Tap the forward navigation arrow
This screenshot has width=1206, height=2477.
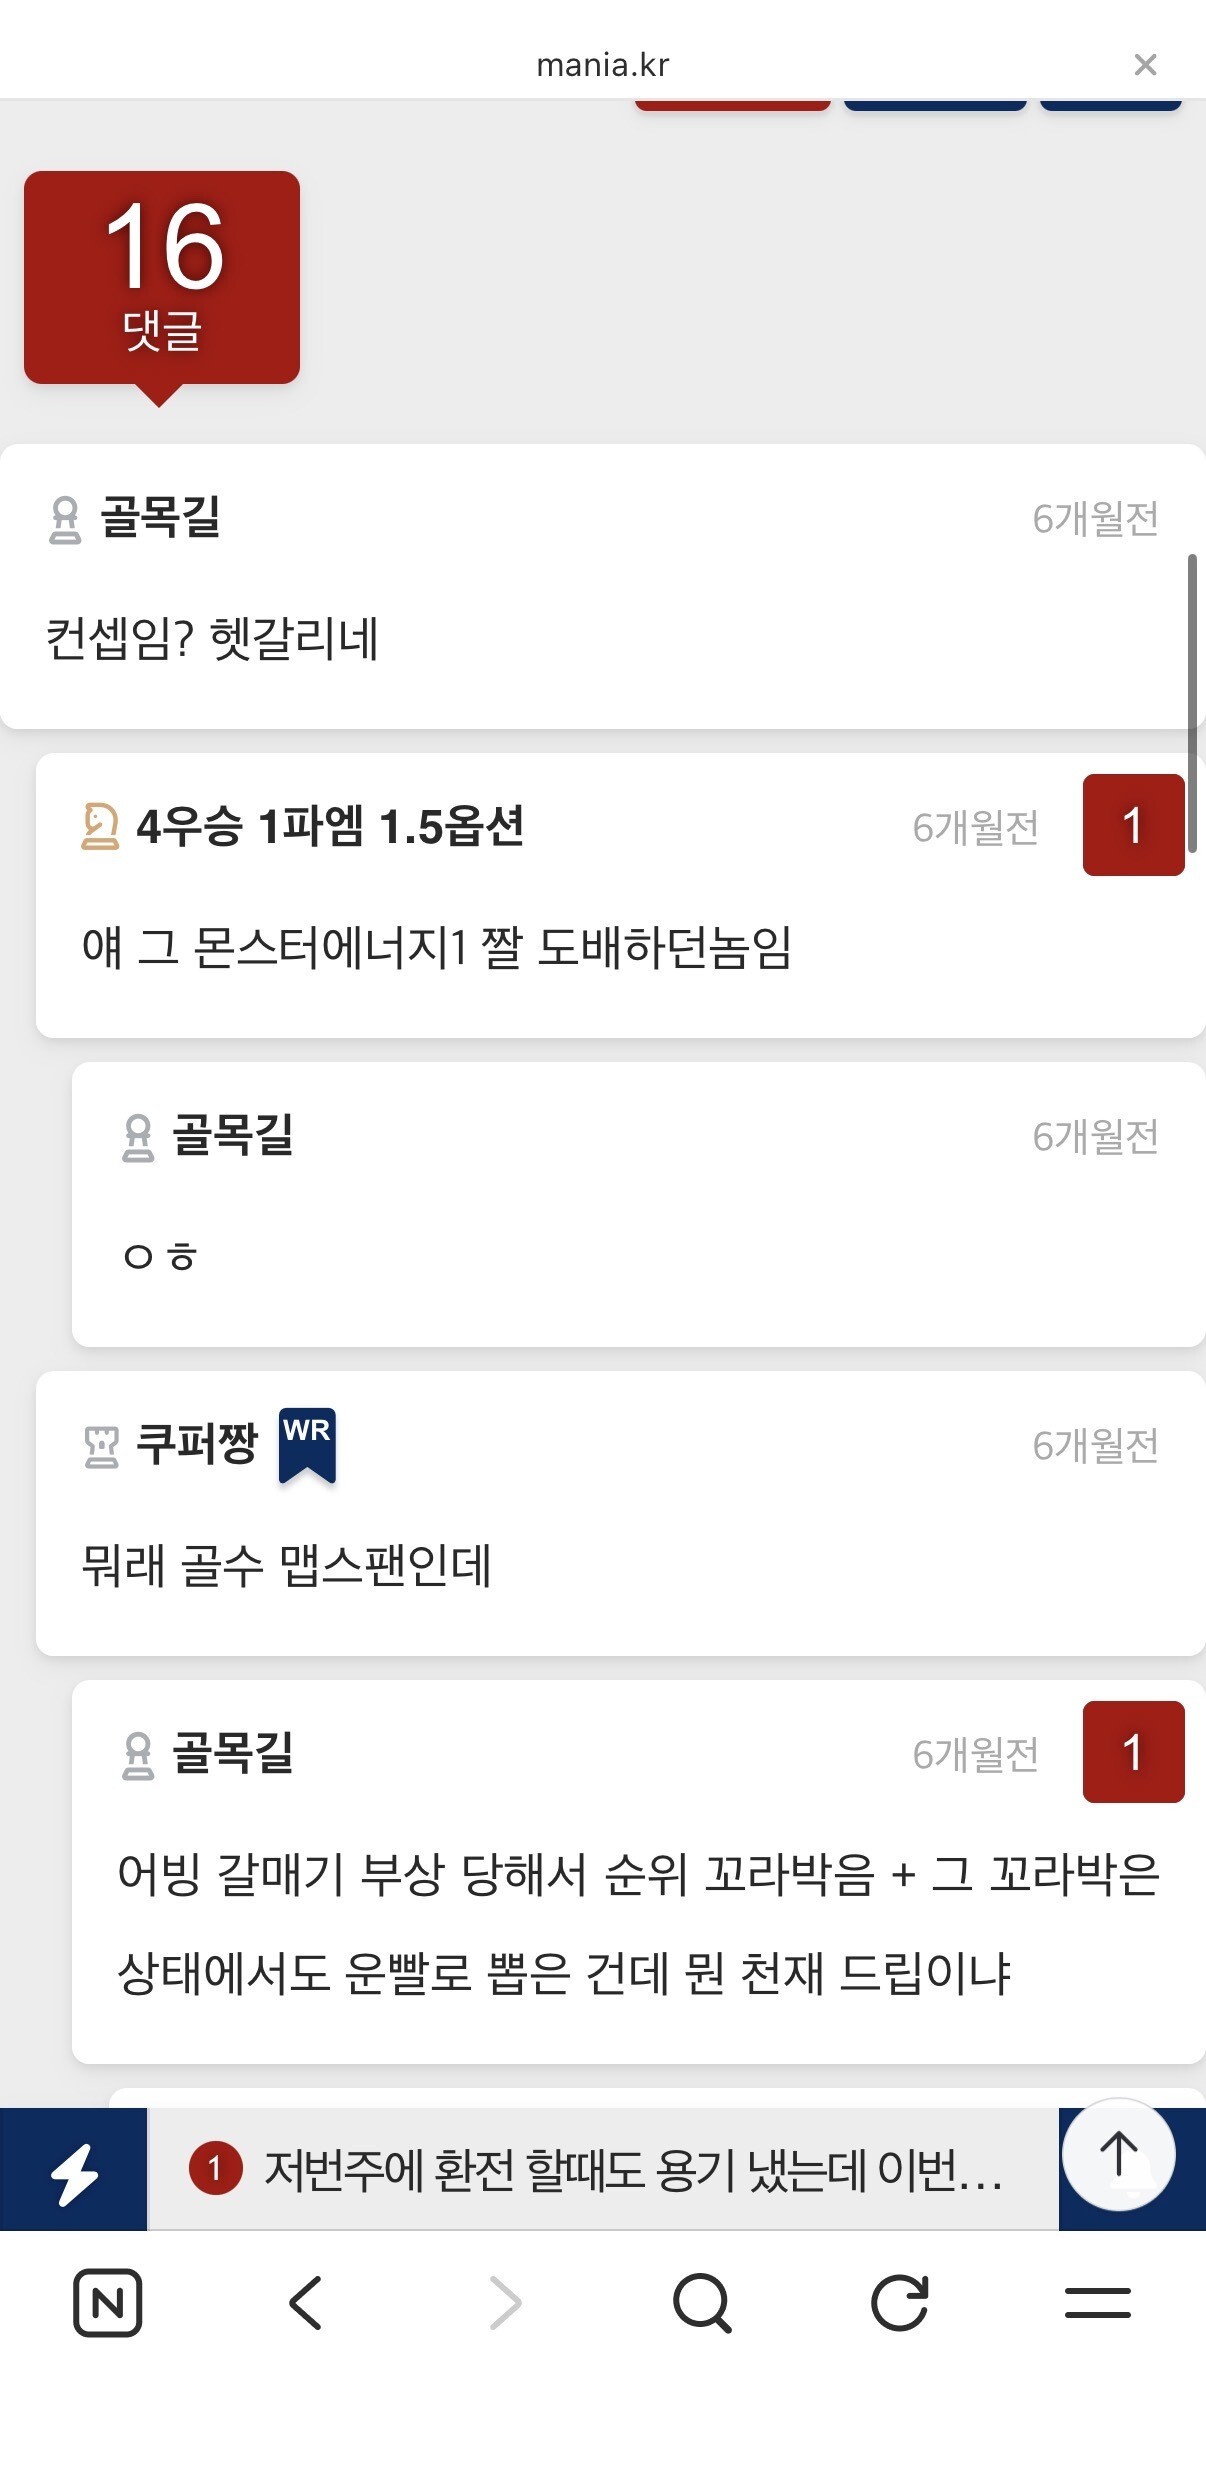[x=505, y=2303]
